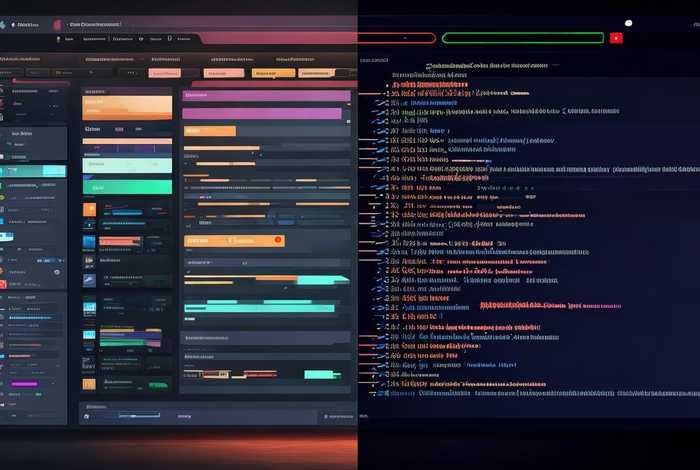Click the teal app icon in top-left corner

tap(3, 24)
